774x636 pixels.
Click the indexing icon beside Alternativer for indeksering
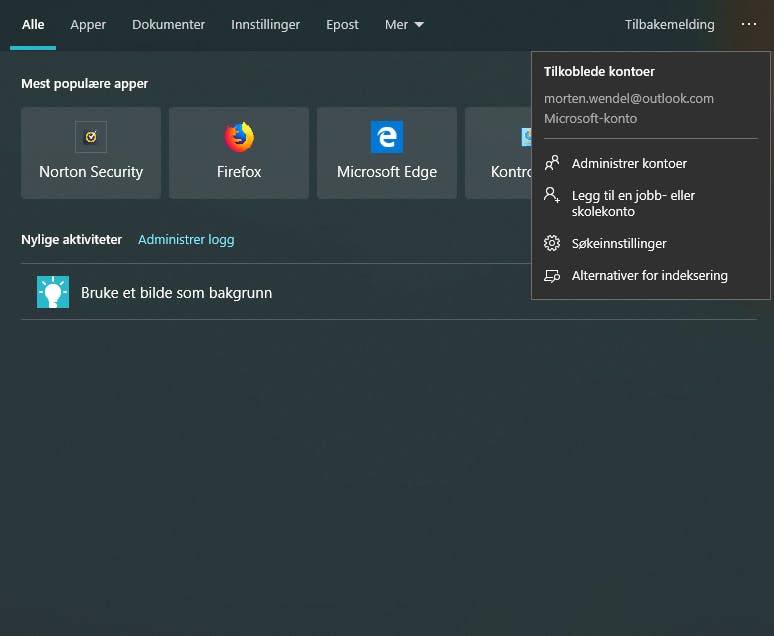tap(552, 276)
